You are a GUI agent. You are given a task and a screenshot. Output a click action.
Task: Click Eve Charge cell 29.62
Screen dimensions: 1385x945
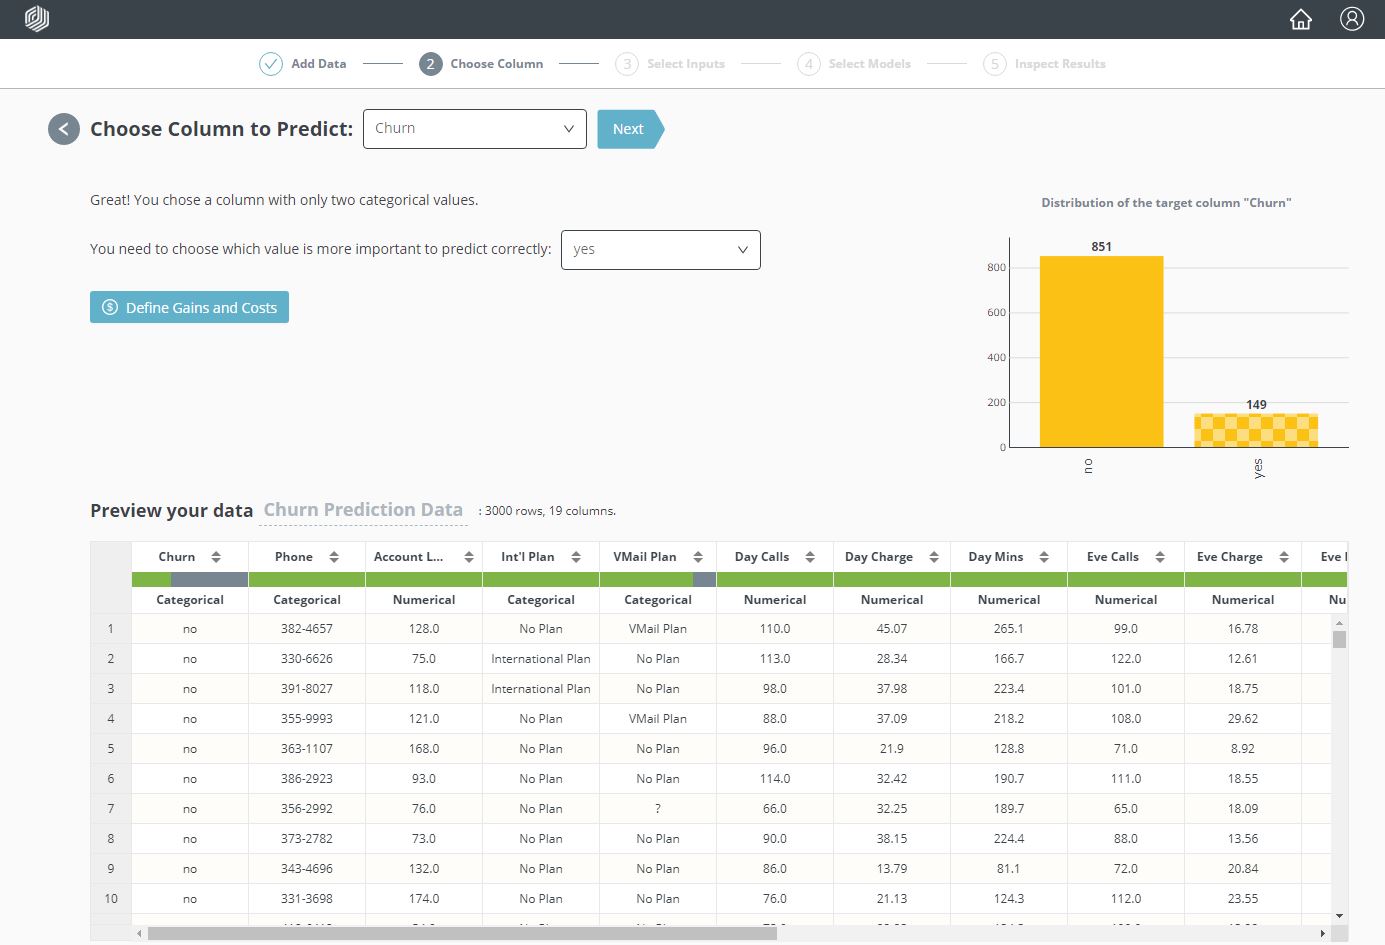1243,719
